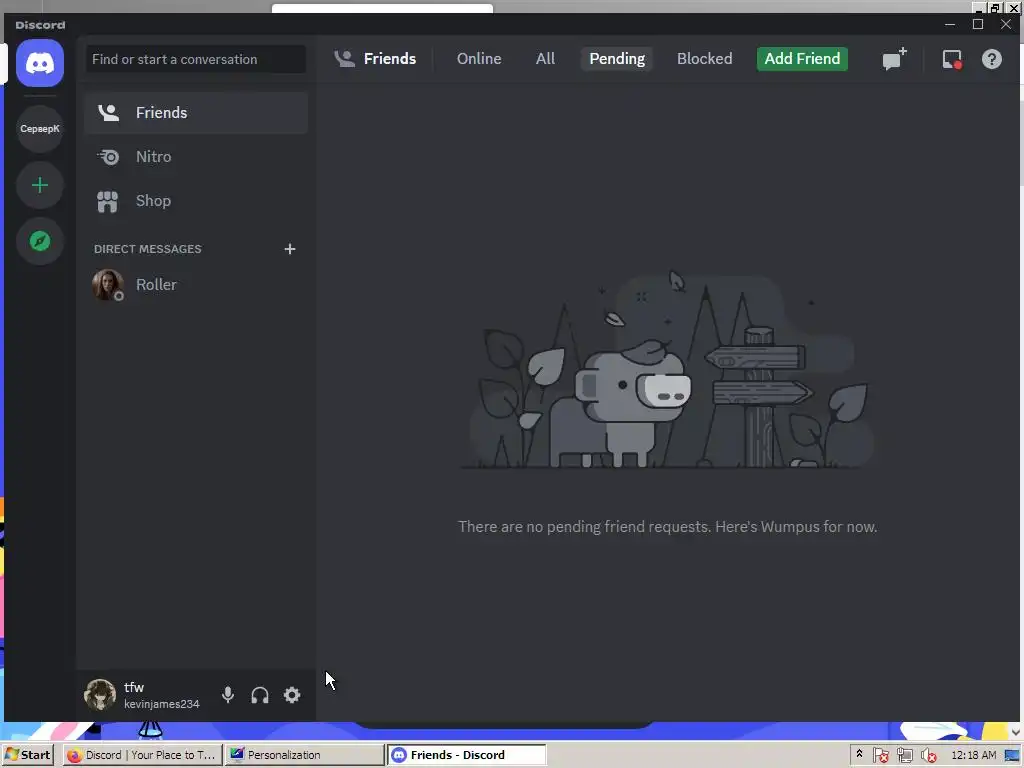This screenshot has width=1024, height=768.
Task: Open the СерверК server icon
Action: 40,129
